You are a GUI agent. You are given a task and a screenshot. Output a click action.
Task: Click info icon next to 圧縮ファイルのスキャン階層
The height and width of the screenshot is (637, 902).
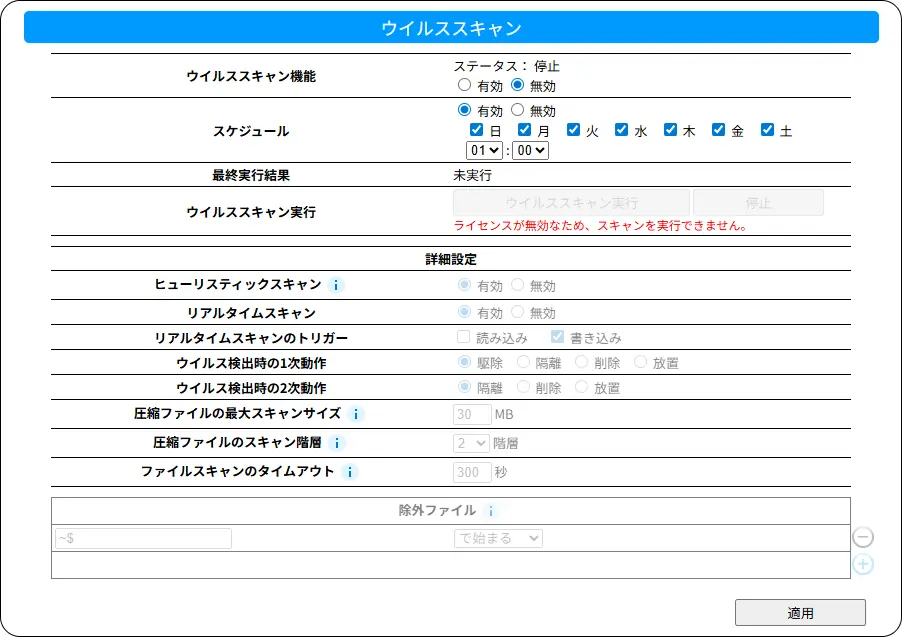(x=337, y=443)
